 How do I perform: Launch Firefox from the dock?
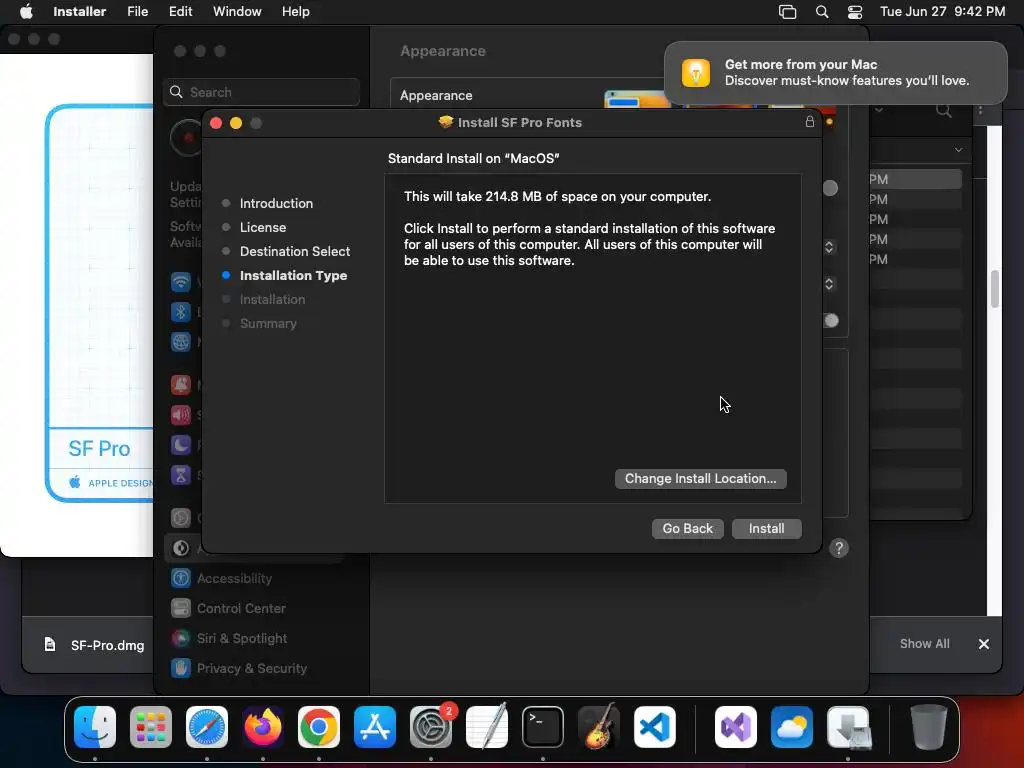(x=263, y=727)
